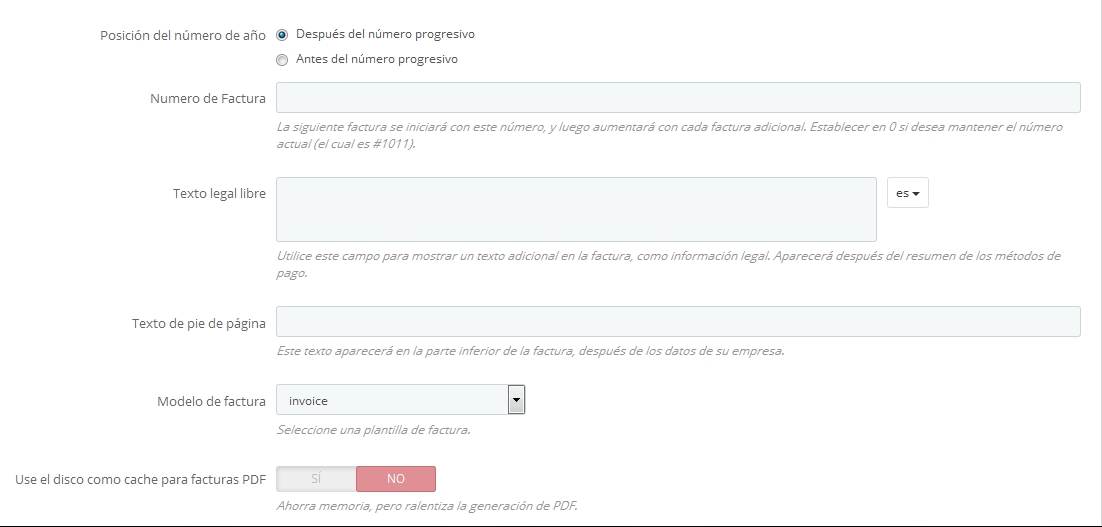
Task: Click the help text mentioning current number #1011
Action: [668, 135]
